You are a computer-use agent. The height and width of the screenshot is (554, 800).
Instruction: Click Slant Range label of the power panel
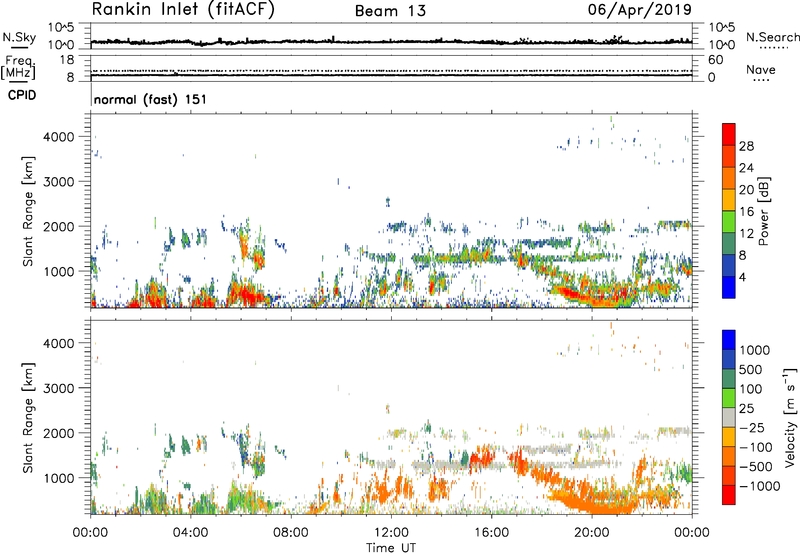[28, 212]
